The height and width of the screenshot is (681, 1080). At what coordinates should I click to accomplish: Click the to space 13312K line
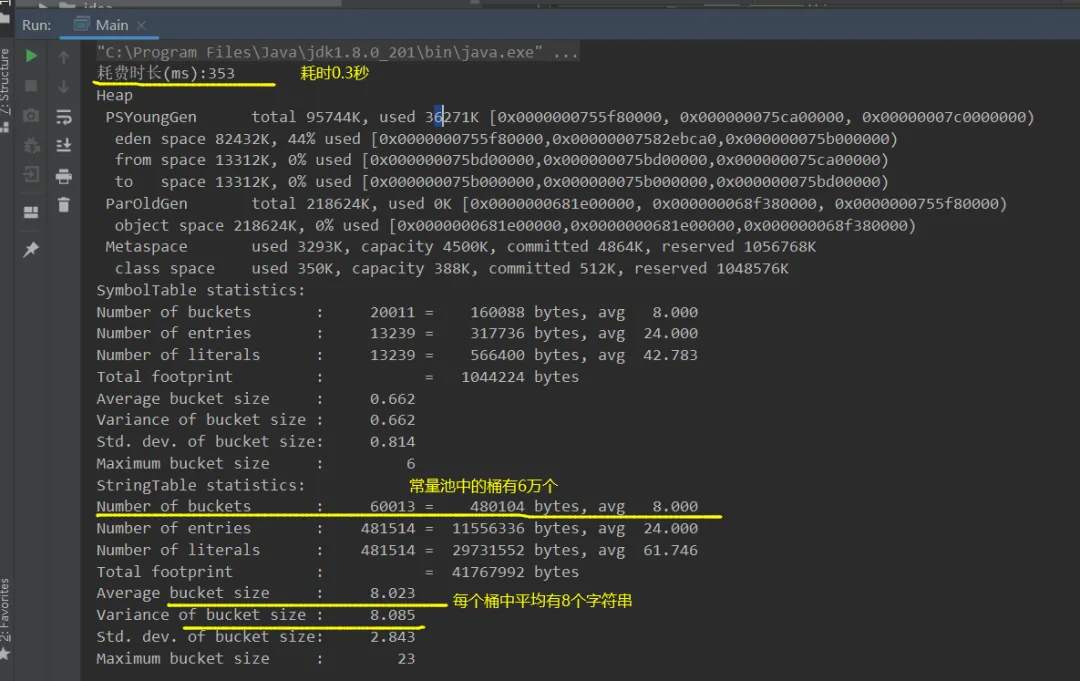(x=501, y=182)
